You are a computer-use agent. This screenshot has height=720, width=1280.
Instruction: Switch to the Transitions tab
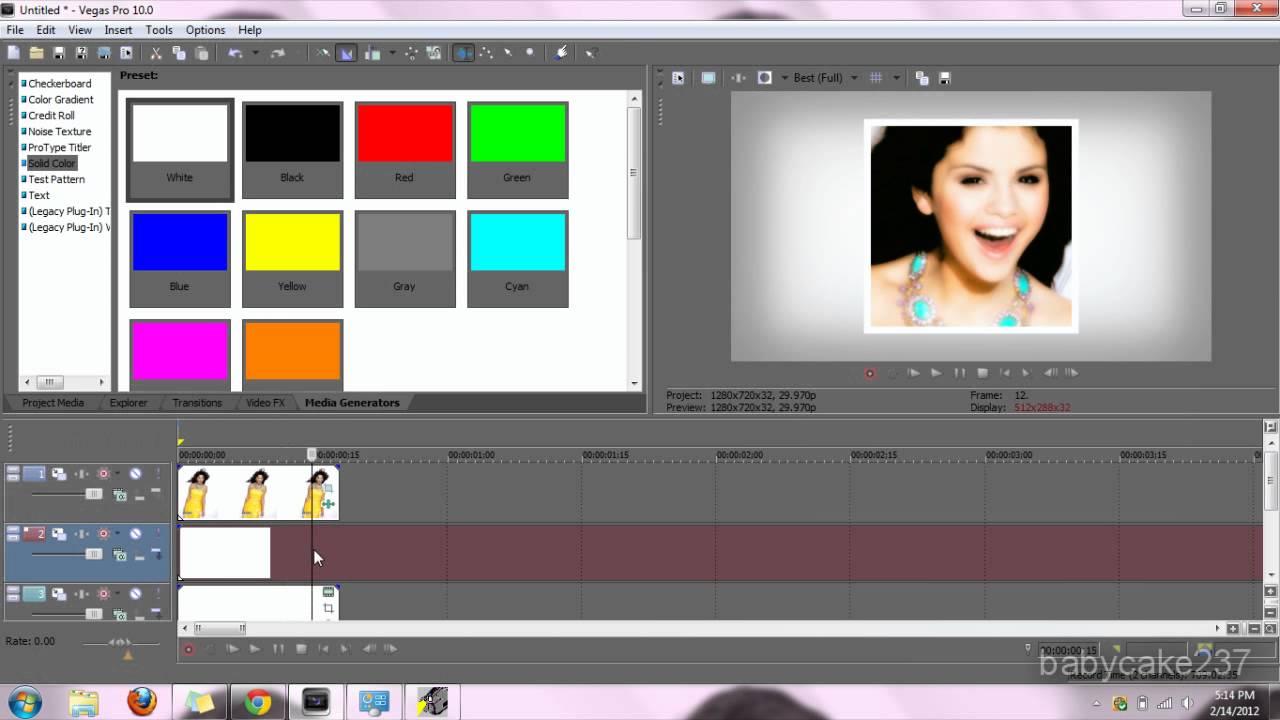(197, 402)
